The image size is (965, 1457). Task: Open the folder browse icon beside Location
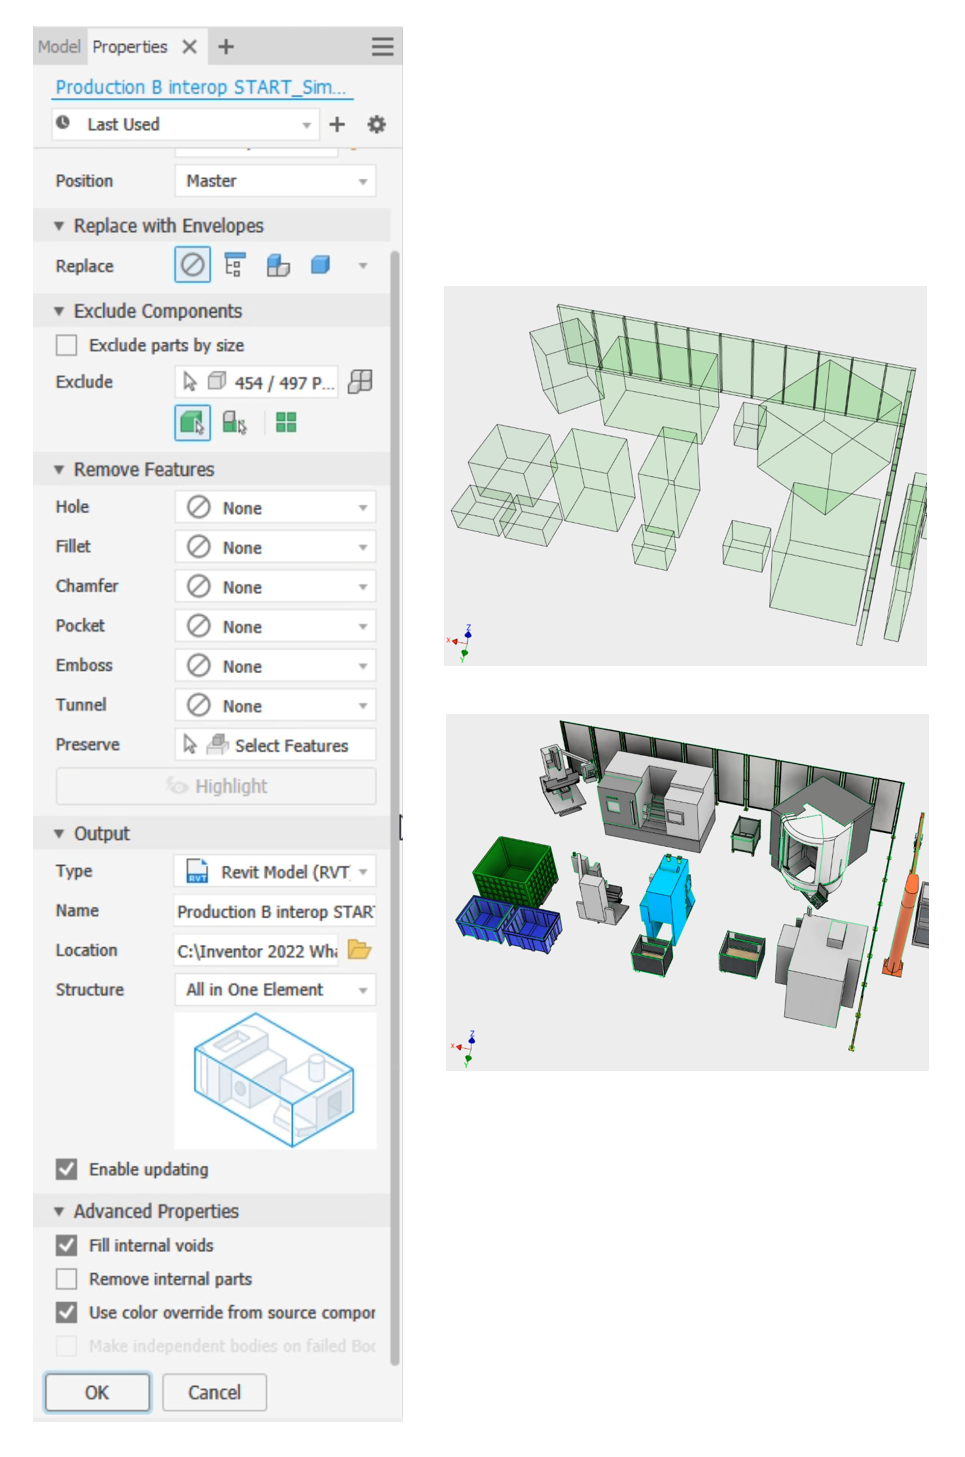[360, 950]
